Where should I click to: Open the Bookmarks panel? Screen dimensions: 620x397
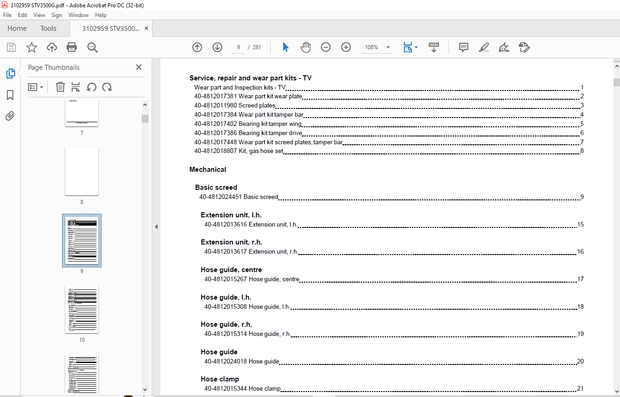[x=10, y=95]
